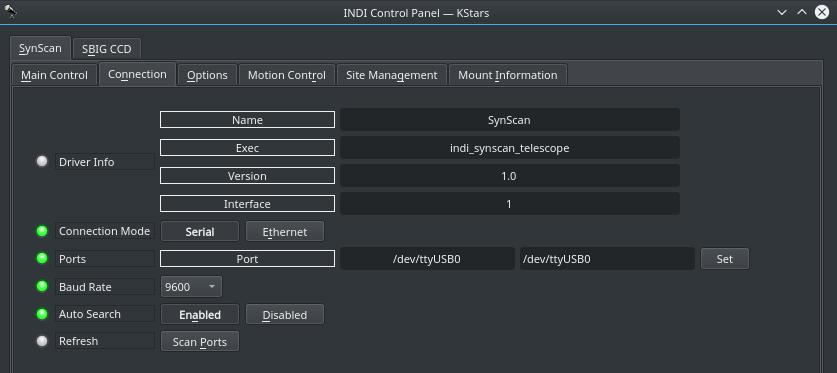Click the Driver Info status light
Viewport: 837px width, 373px height.
[x=42, y=162]
